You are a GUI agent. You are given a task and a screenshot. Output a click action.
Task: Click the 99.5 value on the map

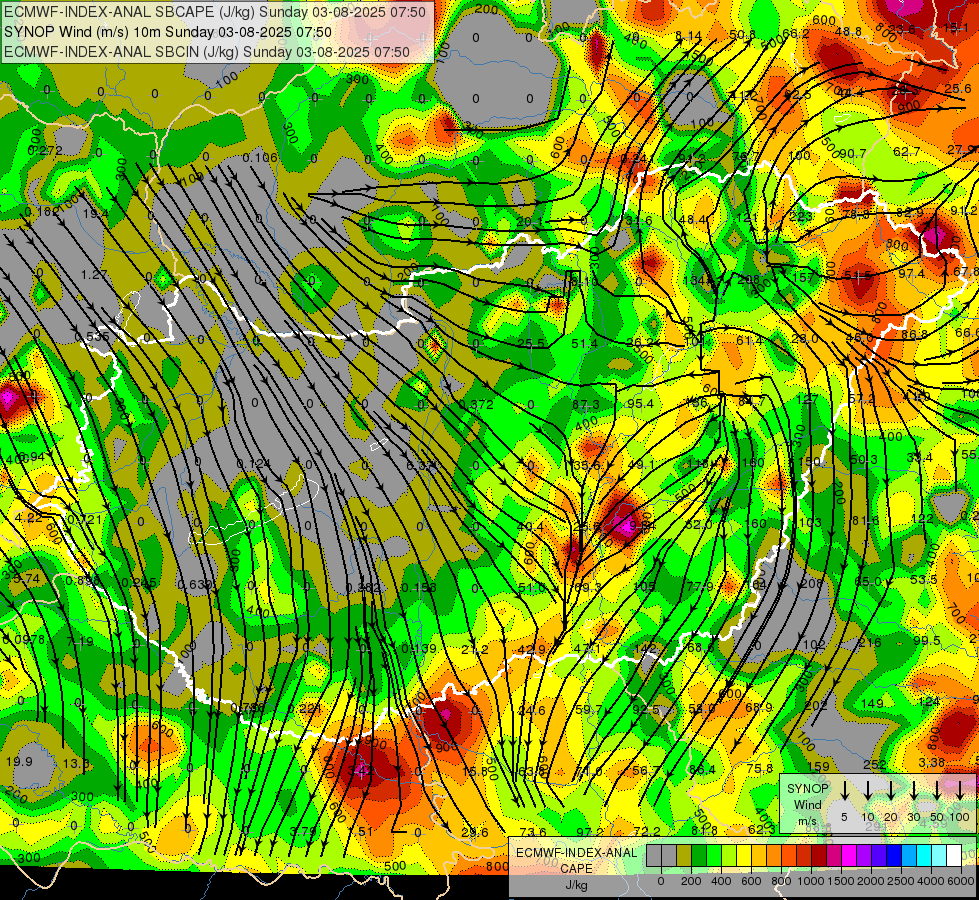[x=927, y=640]
